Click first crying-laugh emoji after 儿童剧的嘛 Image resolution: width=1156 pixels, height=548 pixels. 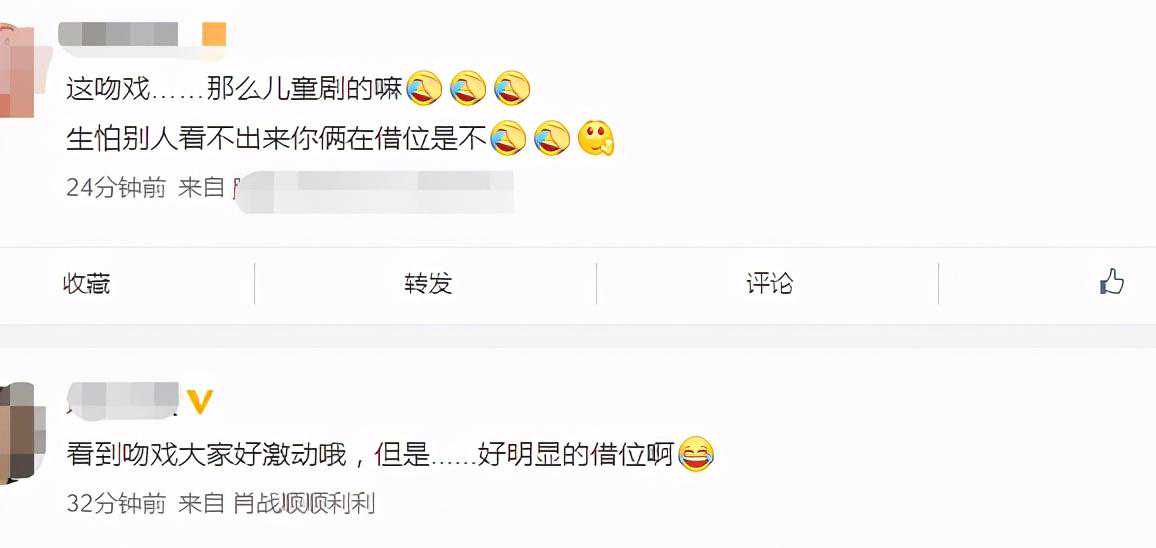(x=424, y=90)
